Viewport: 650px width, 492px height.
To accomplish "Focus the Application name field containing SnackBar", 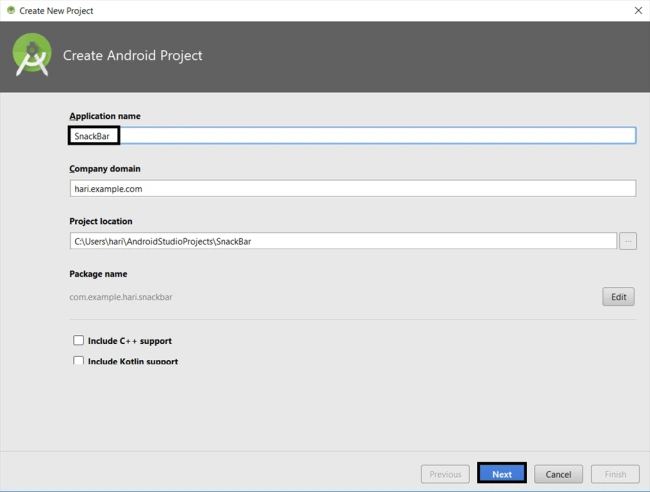I will click(353, 136).
